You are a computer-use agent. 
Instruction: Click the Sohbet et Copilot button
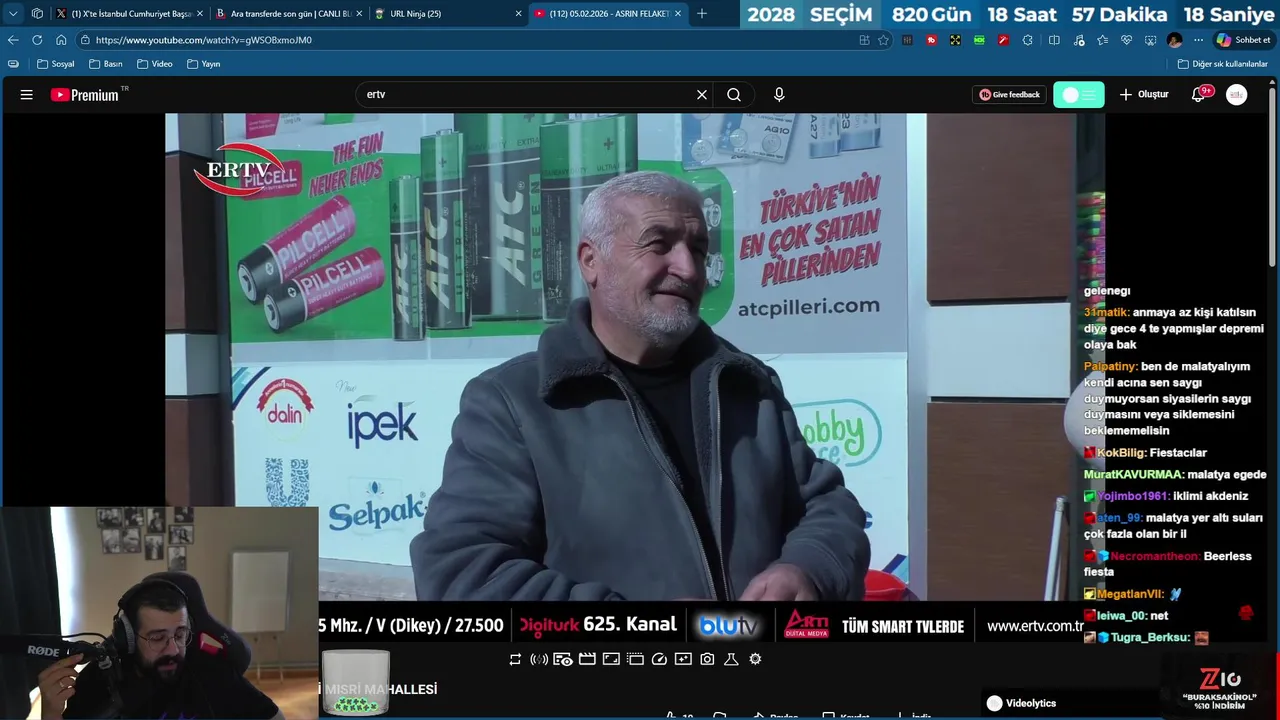click(1243, 40)
